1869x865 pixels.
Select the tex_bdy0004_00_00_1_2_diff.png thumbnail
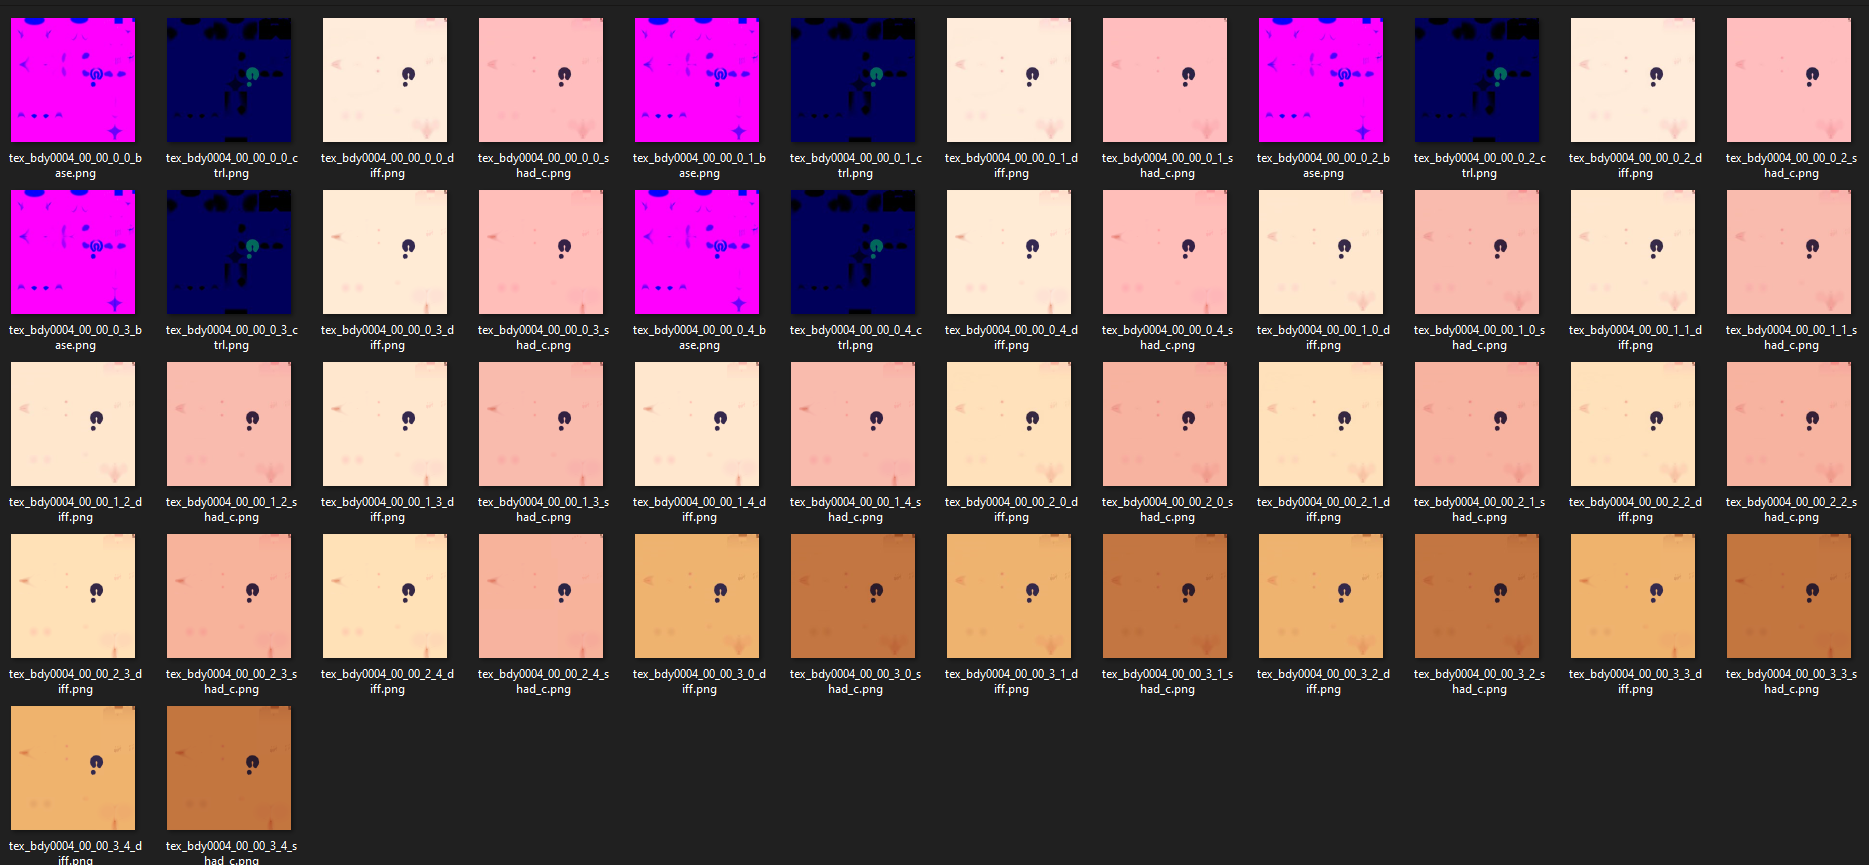point(73,424)
